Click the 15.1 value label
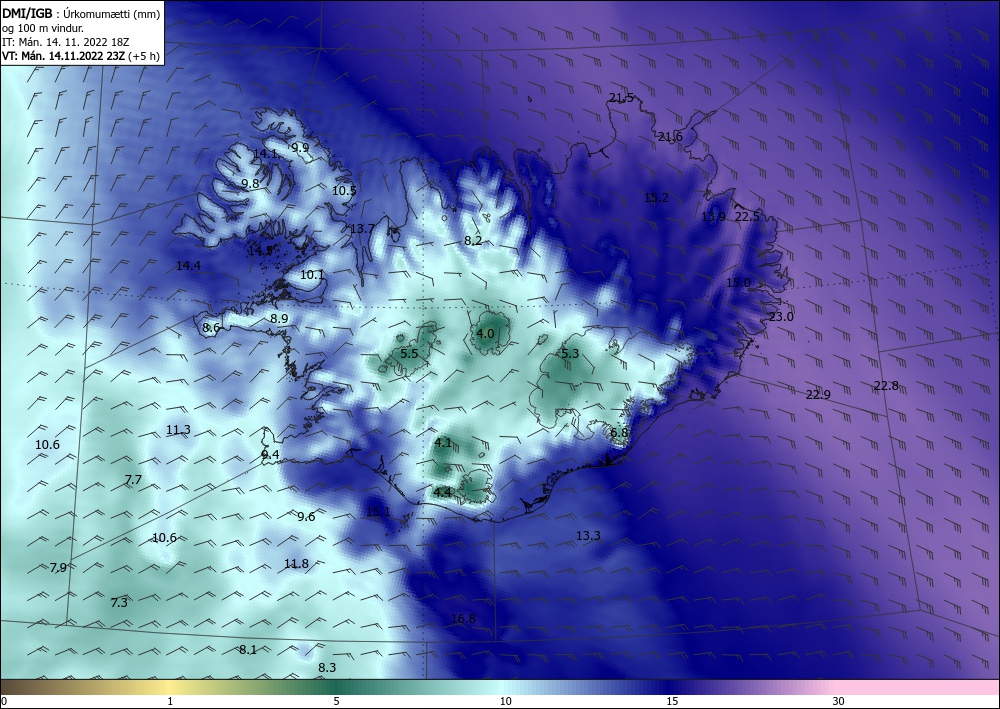Screen dimensions: 1000x709 [378, 511]
